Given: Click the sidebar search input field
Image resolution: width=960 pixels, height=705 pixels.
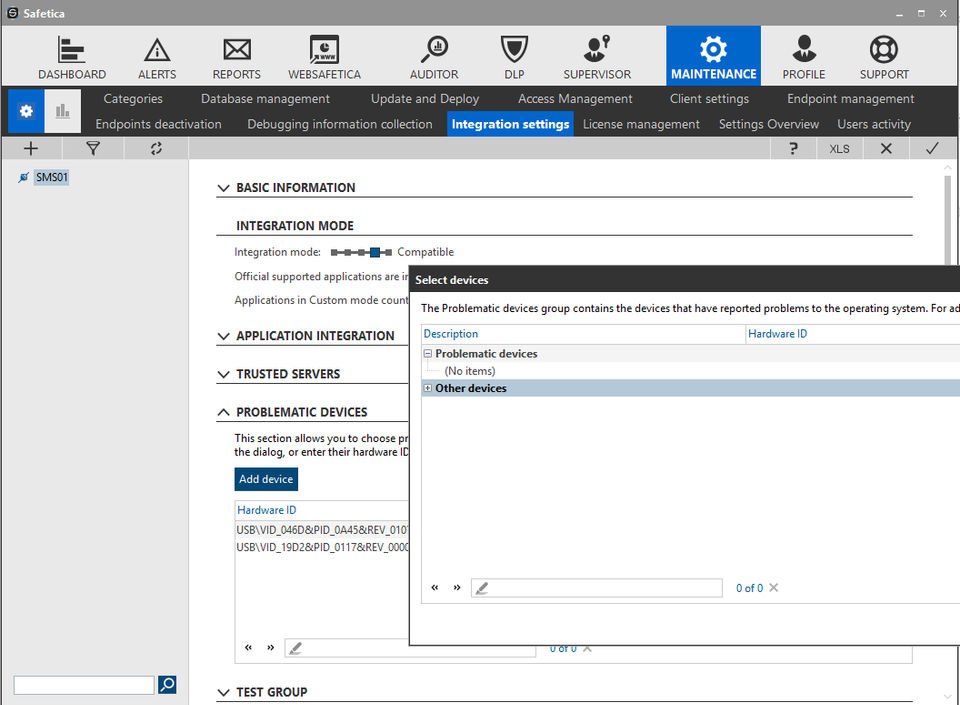Looking at the screenshot, I should (x=84, y=685).
